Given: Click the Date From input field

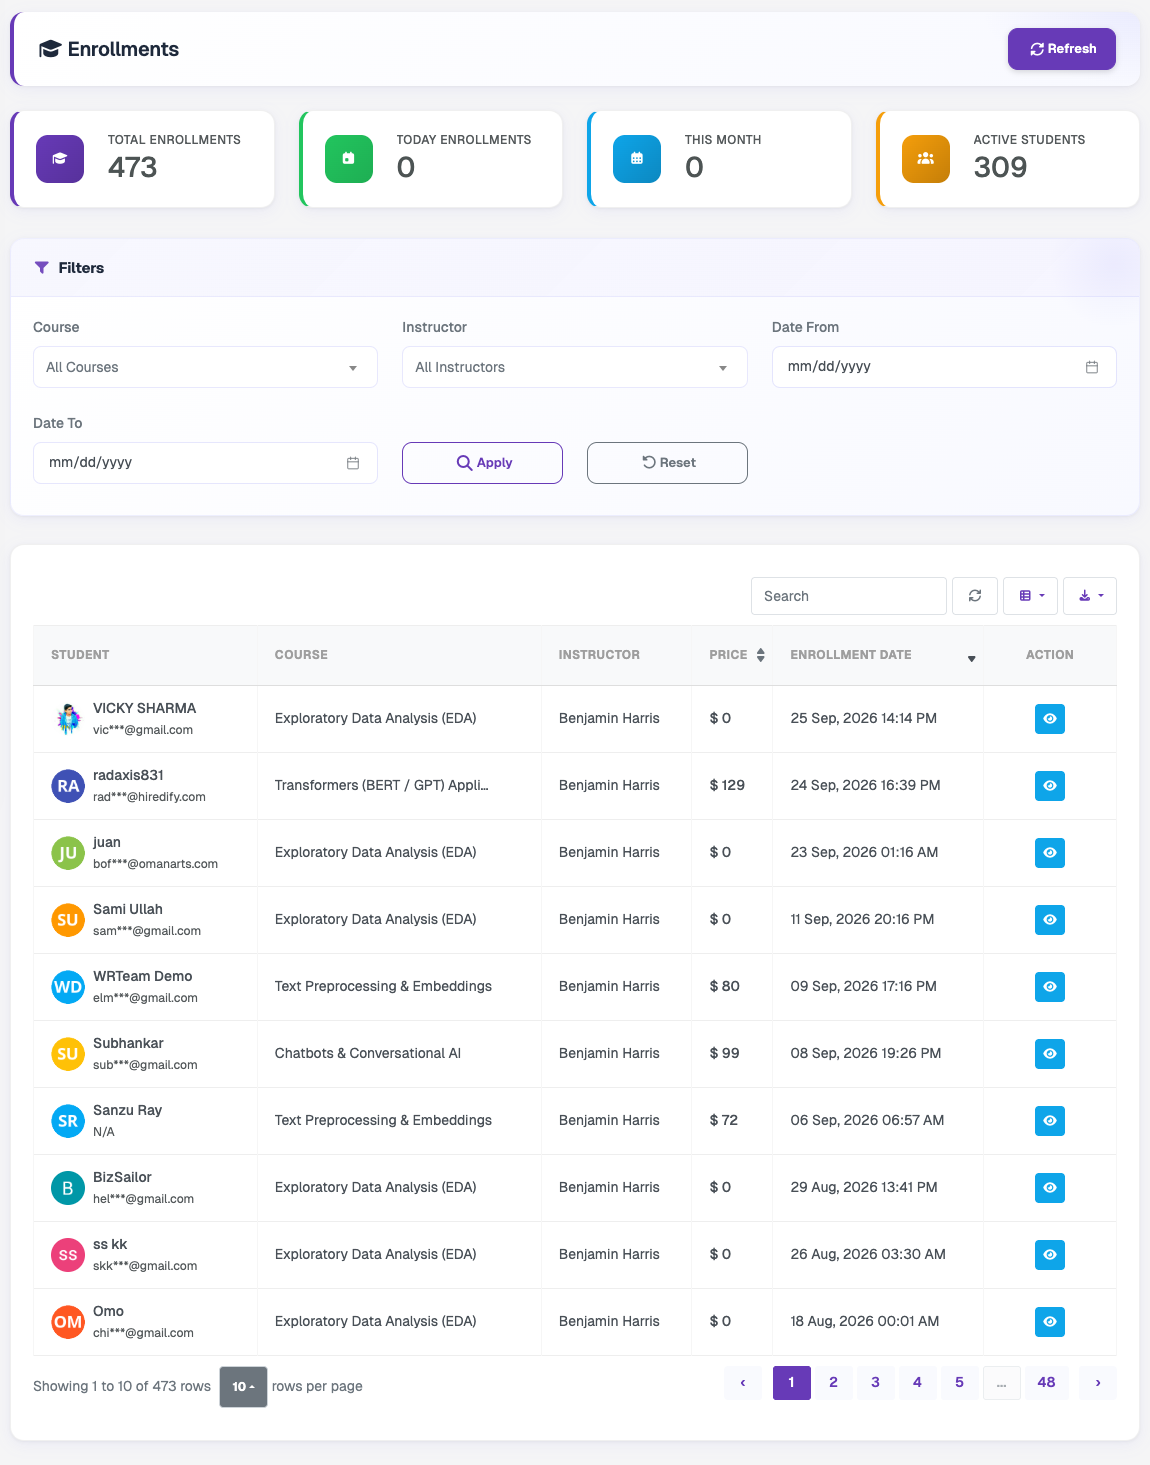Looking at the screenshot, I should [x=944, y=367].
